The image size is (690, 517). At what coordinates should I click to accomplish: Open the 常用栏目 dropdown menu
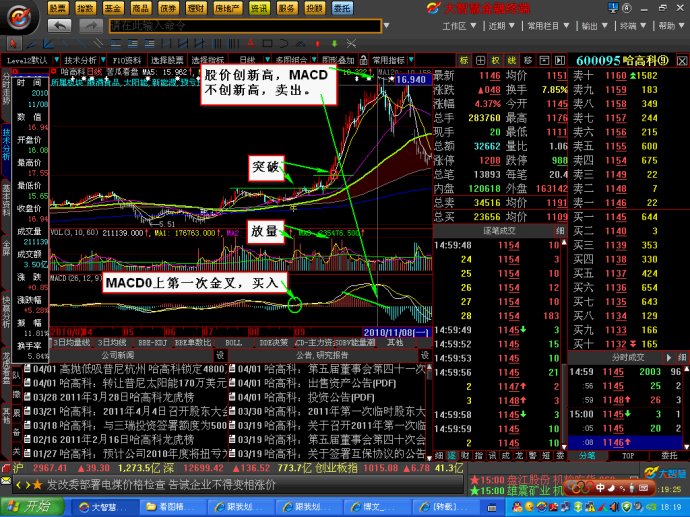point(548,26)
